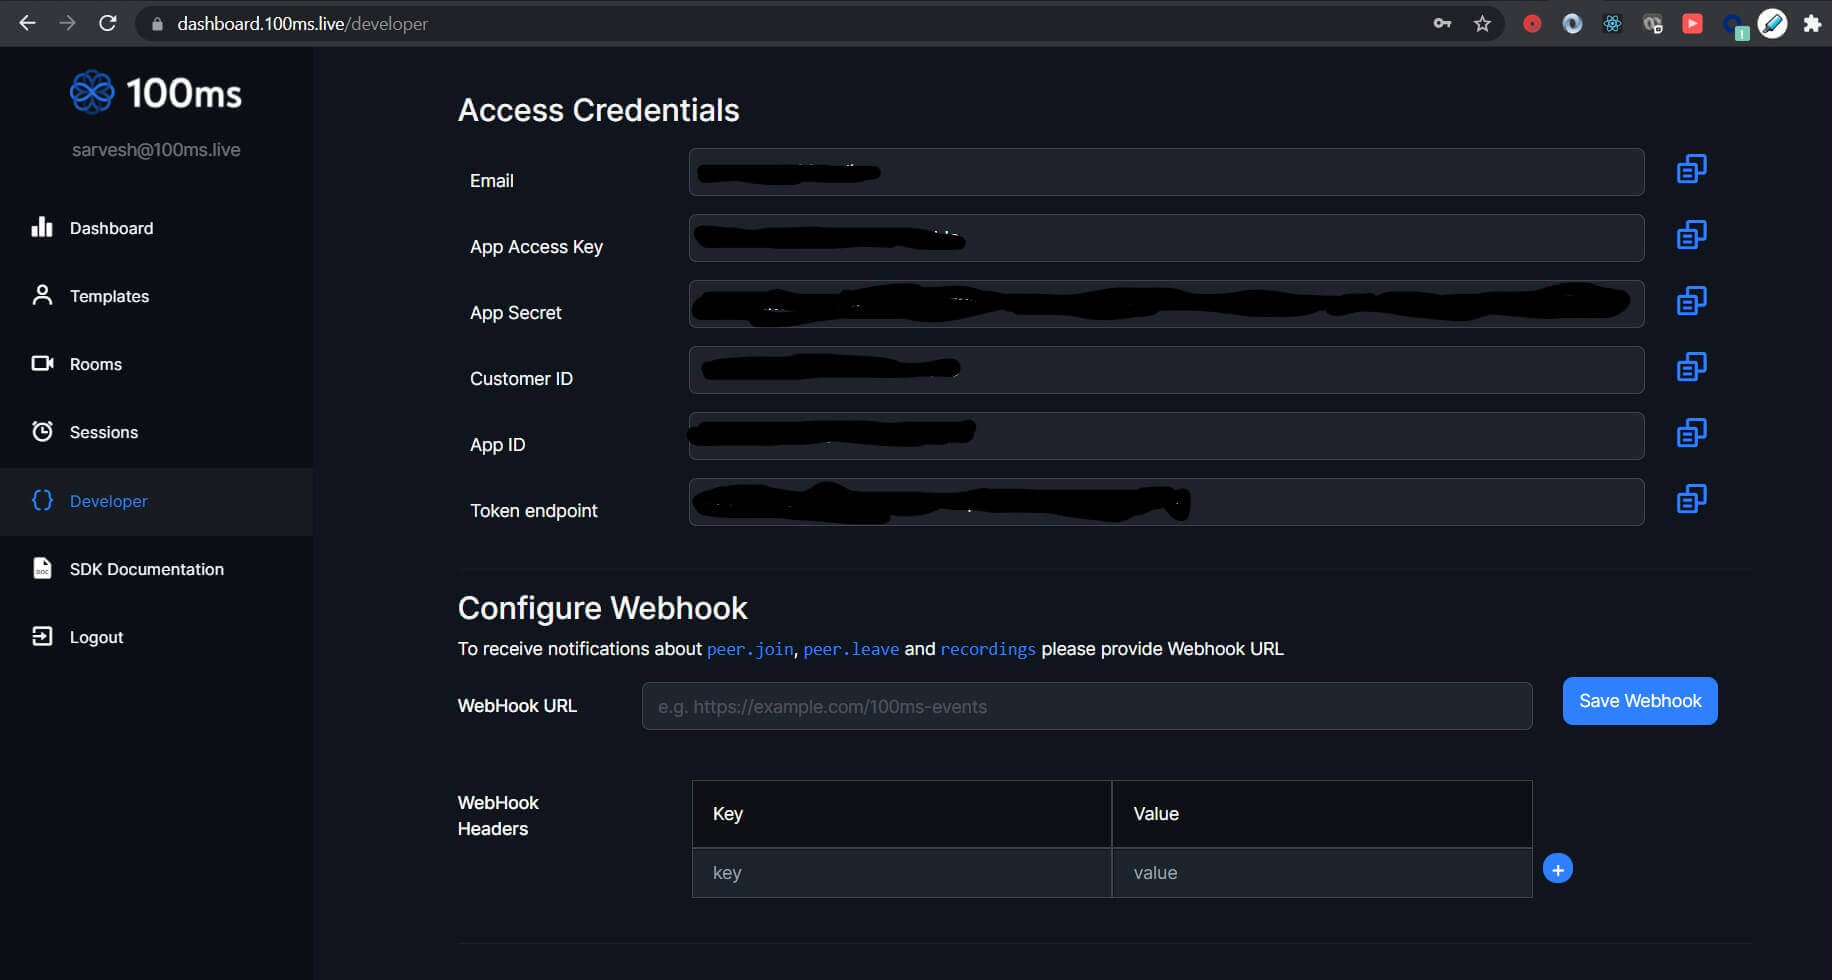Copy the App Access Key value
This screenshot has width=1832, height=980.
click(1691, 235)
